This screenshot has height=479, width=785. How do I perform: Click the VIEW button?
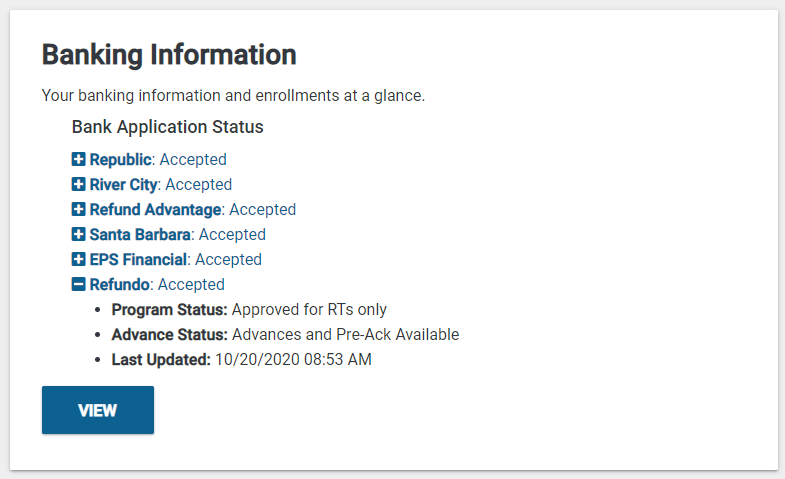pyautogui.click(x=98, y=410)
